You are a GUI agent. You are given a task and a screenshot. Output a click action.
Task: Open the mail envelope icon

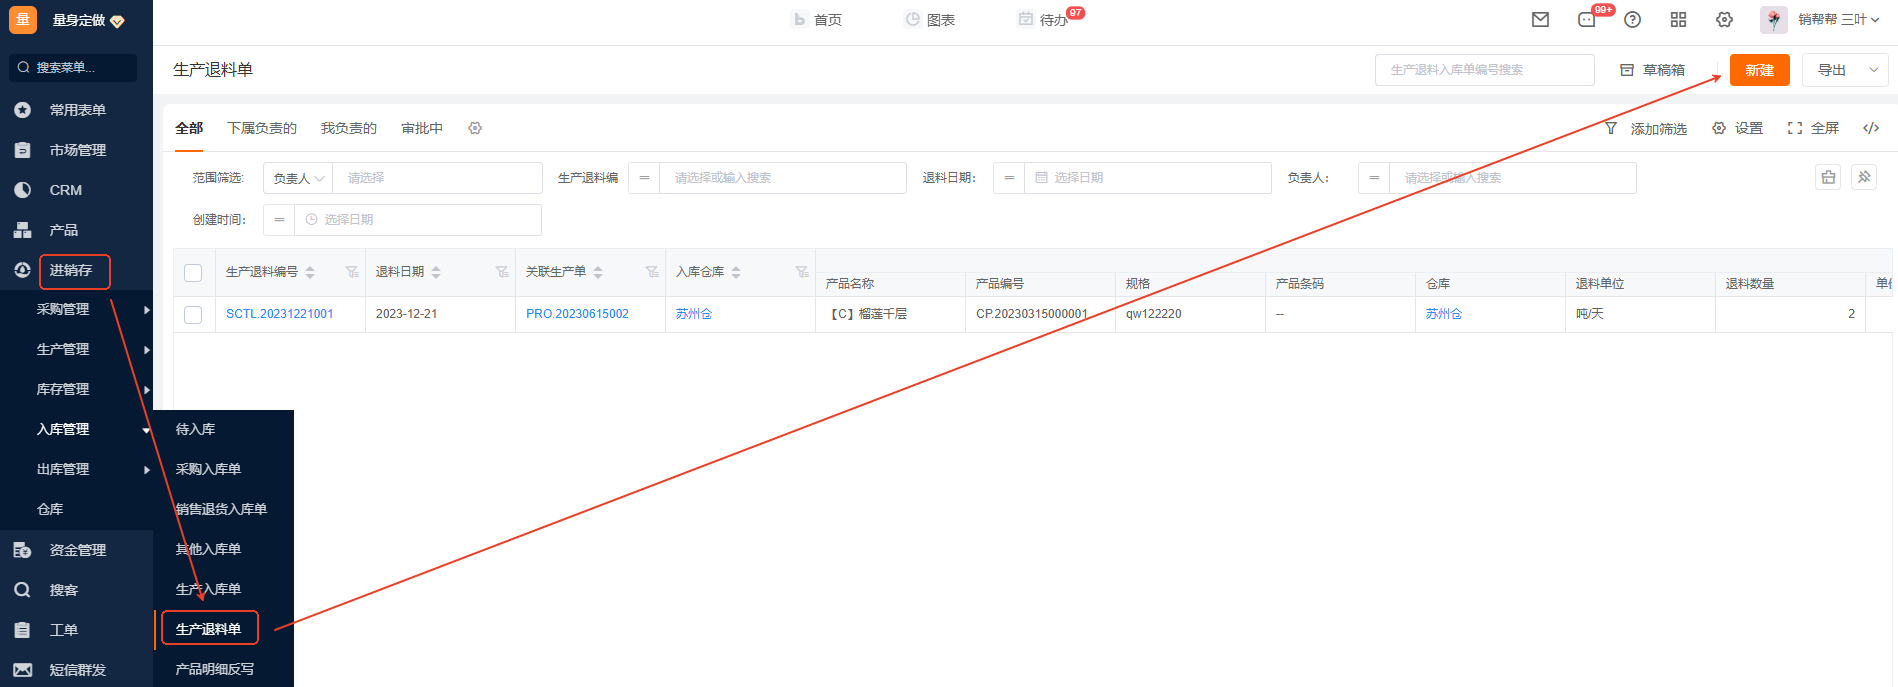(x=1540, y=20)
